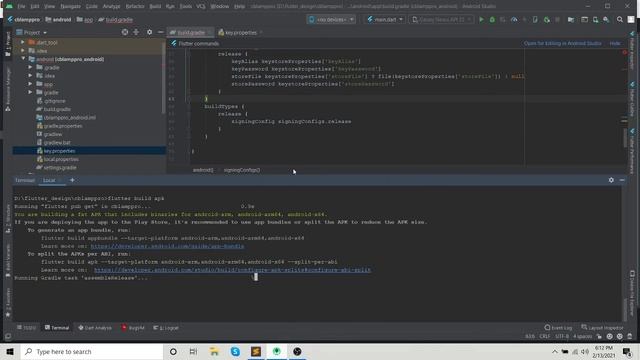
Task: Click the Windows taskbar search box
Action: (91, 351)
